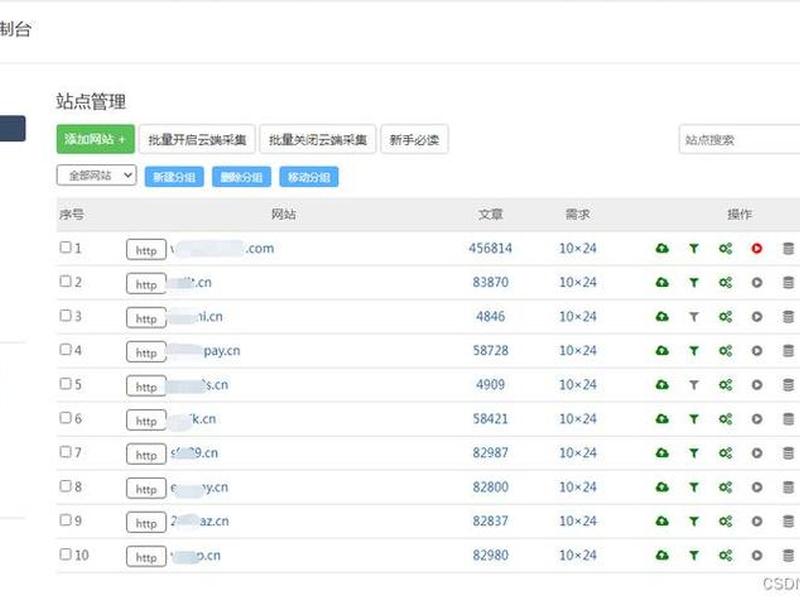Tick the checkbox for site 7
800x600 pixels.
click(65, 452)
